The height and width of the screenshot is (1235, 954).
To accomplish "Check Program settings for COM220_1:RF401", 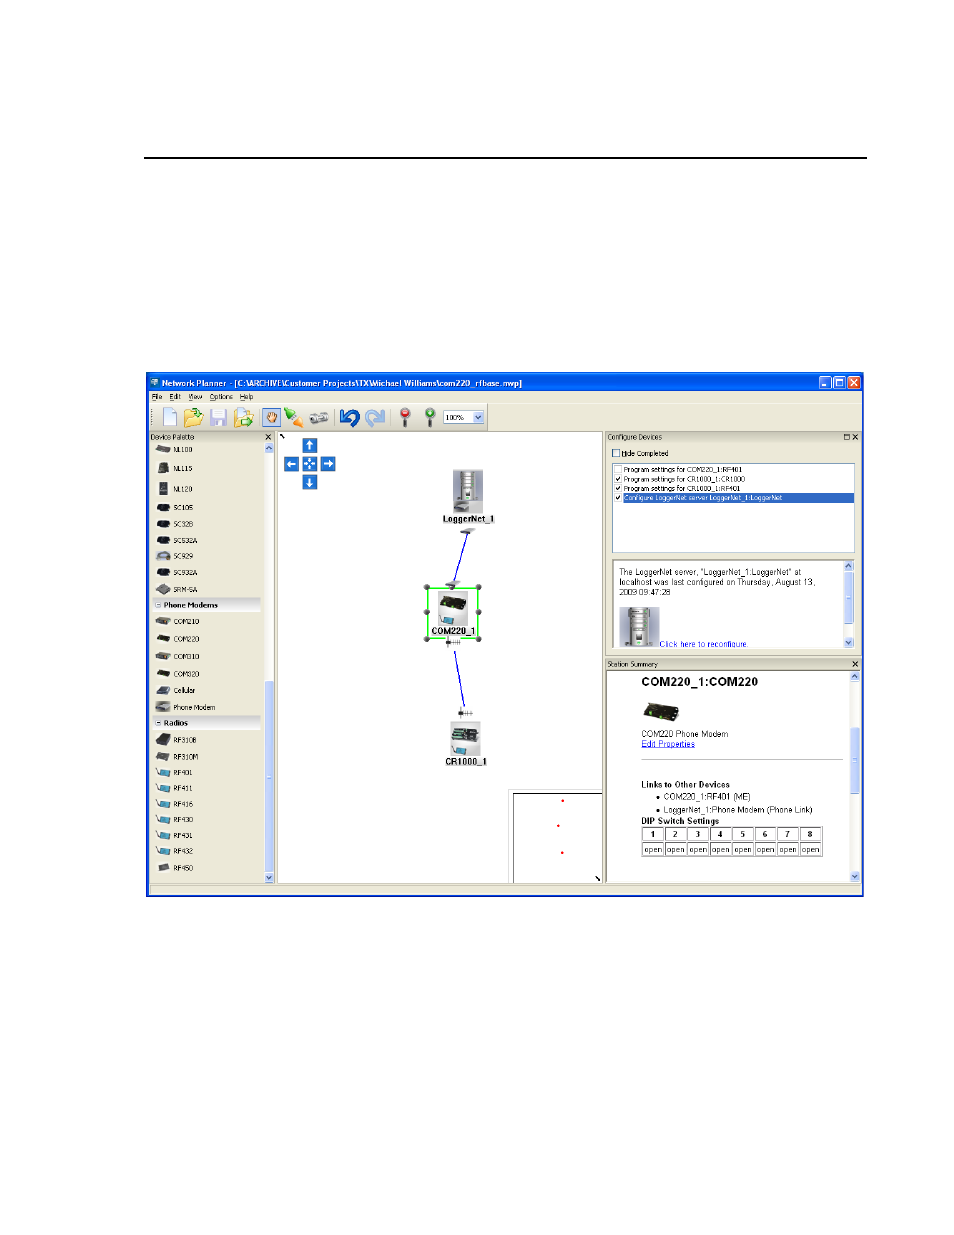I will pyautogui.click(x=618, y=470).
